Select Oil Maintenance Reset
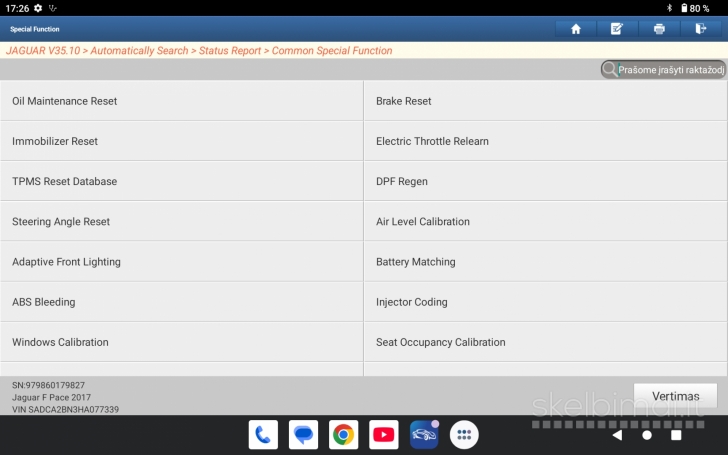The image size is (728, 455). pos(181,101)
